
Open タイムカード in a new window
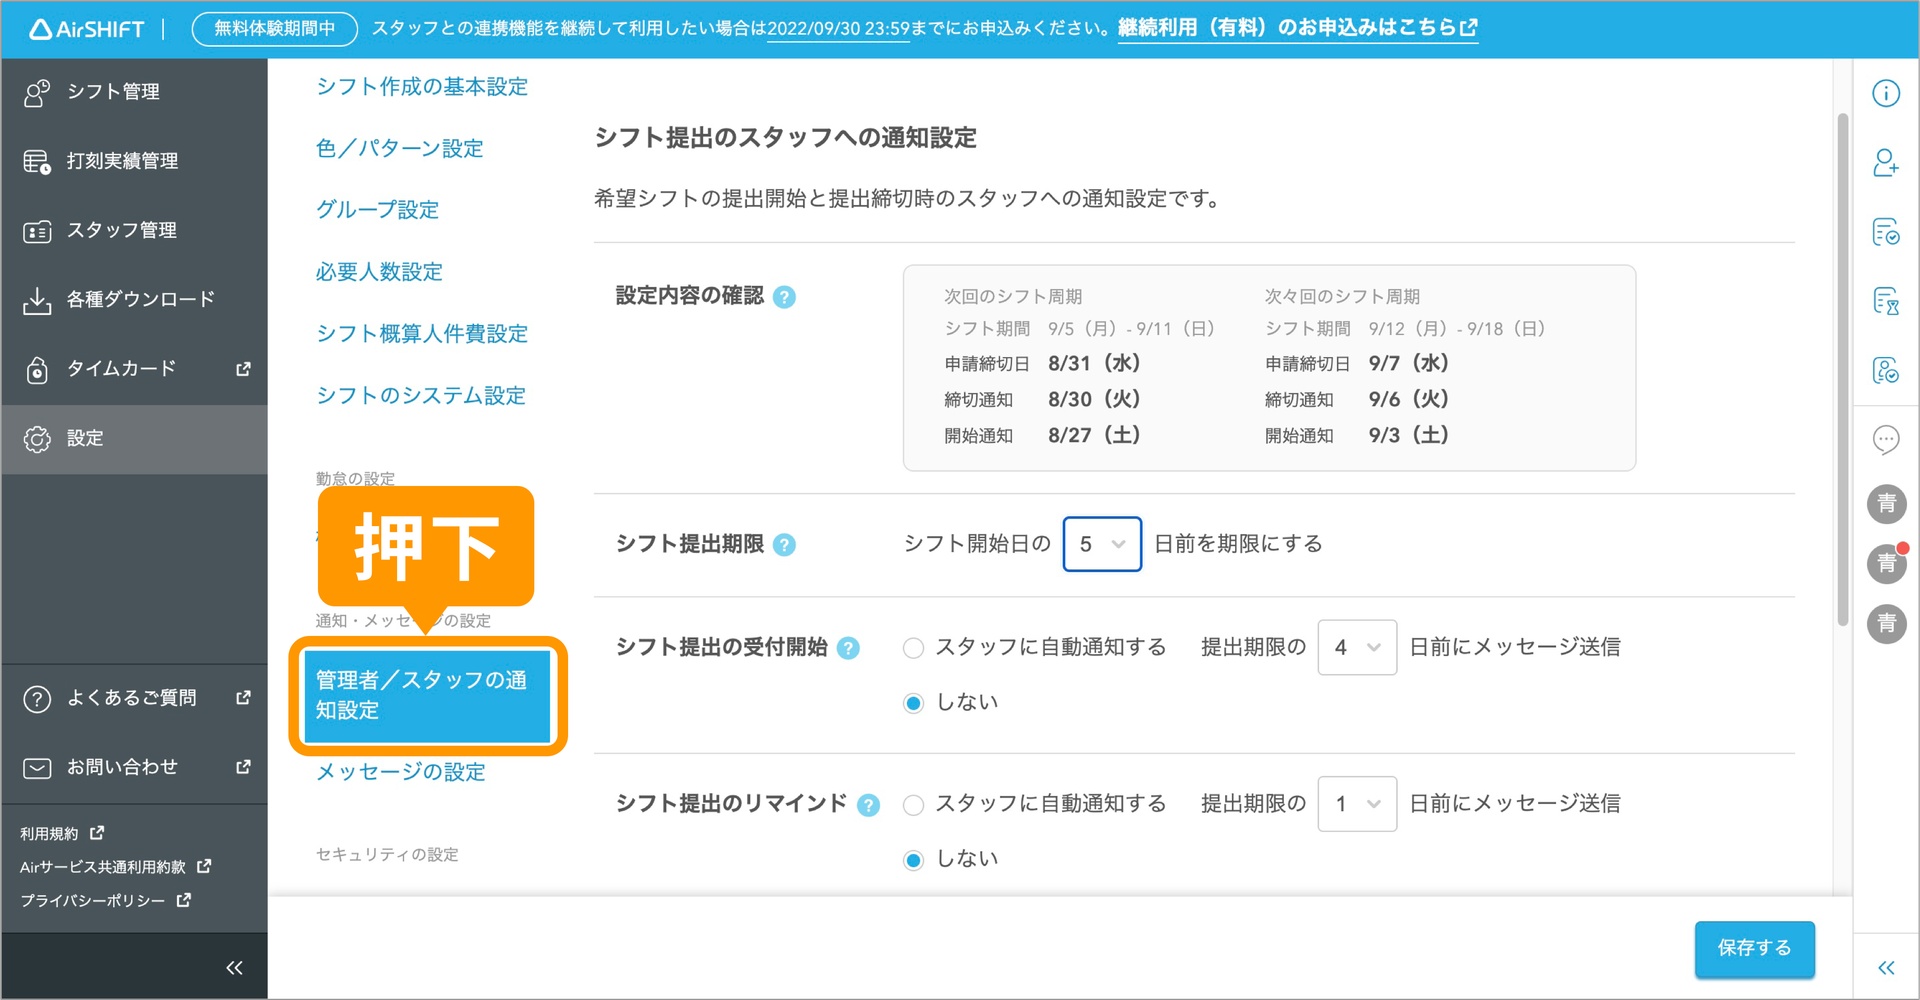pos(120,368)
